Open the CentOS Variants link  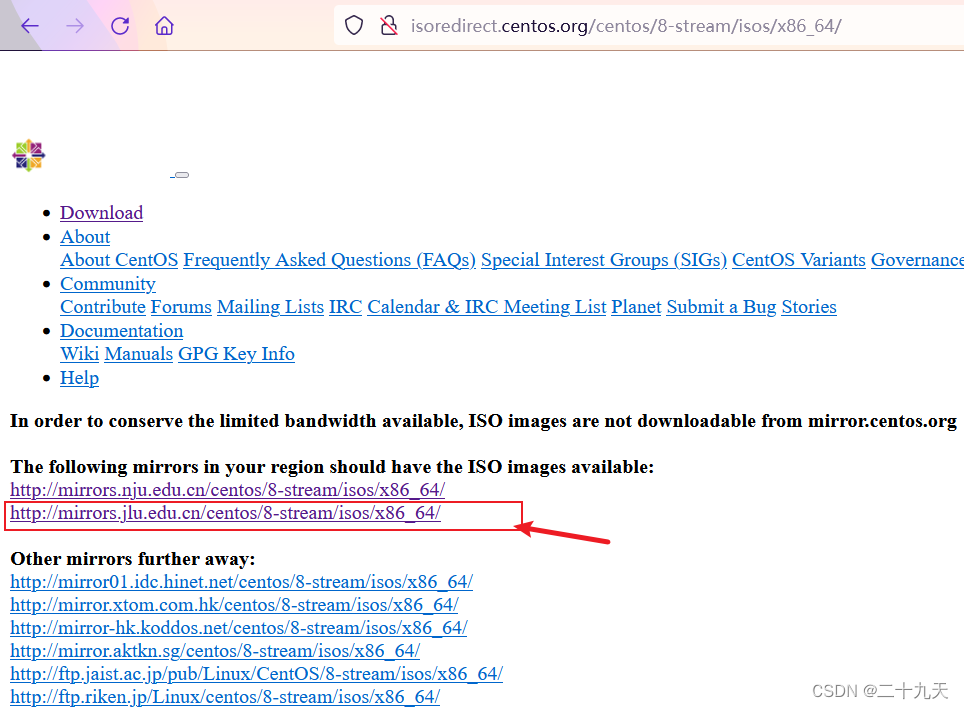pyautogui.click(x=799, y=260)
